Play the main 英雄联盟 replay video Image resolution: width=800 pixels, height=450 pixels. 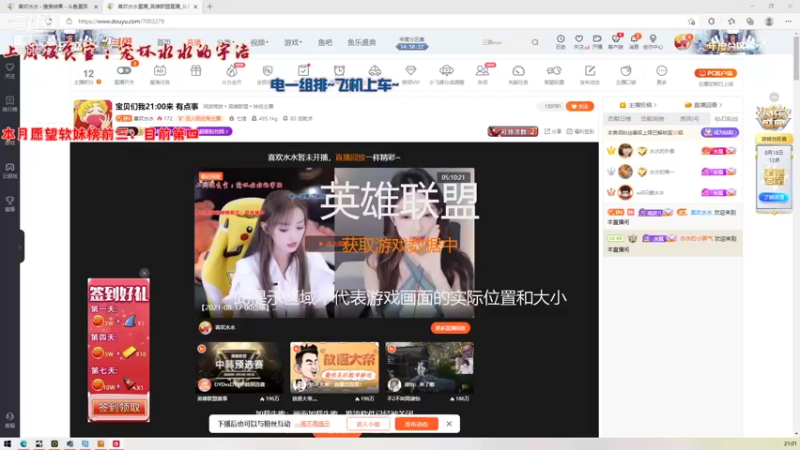point(334,243)
